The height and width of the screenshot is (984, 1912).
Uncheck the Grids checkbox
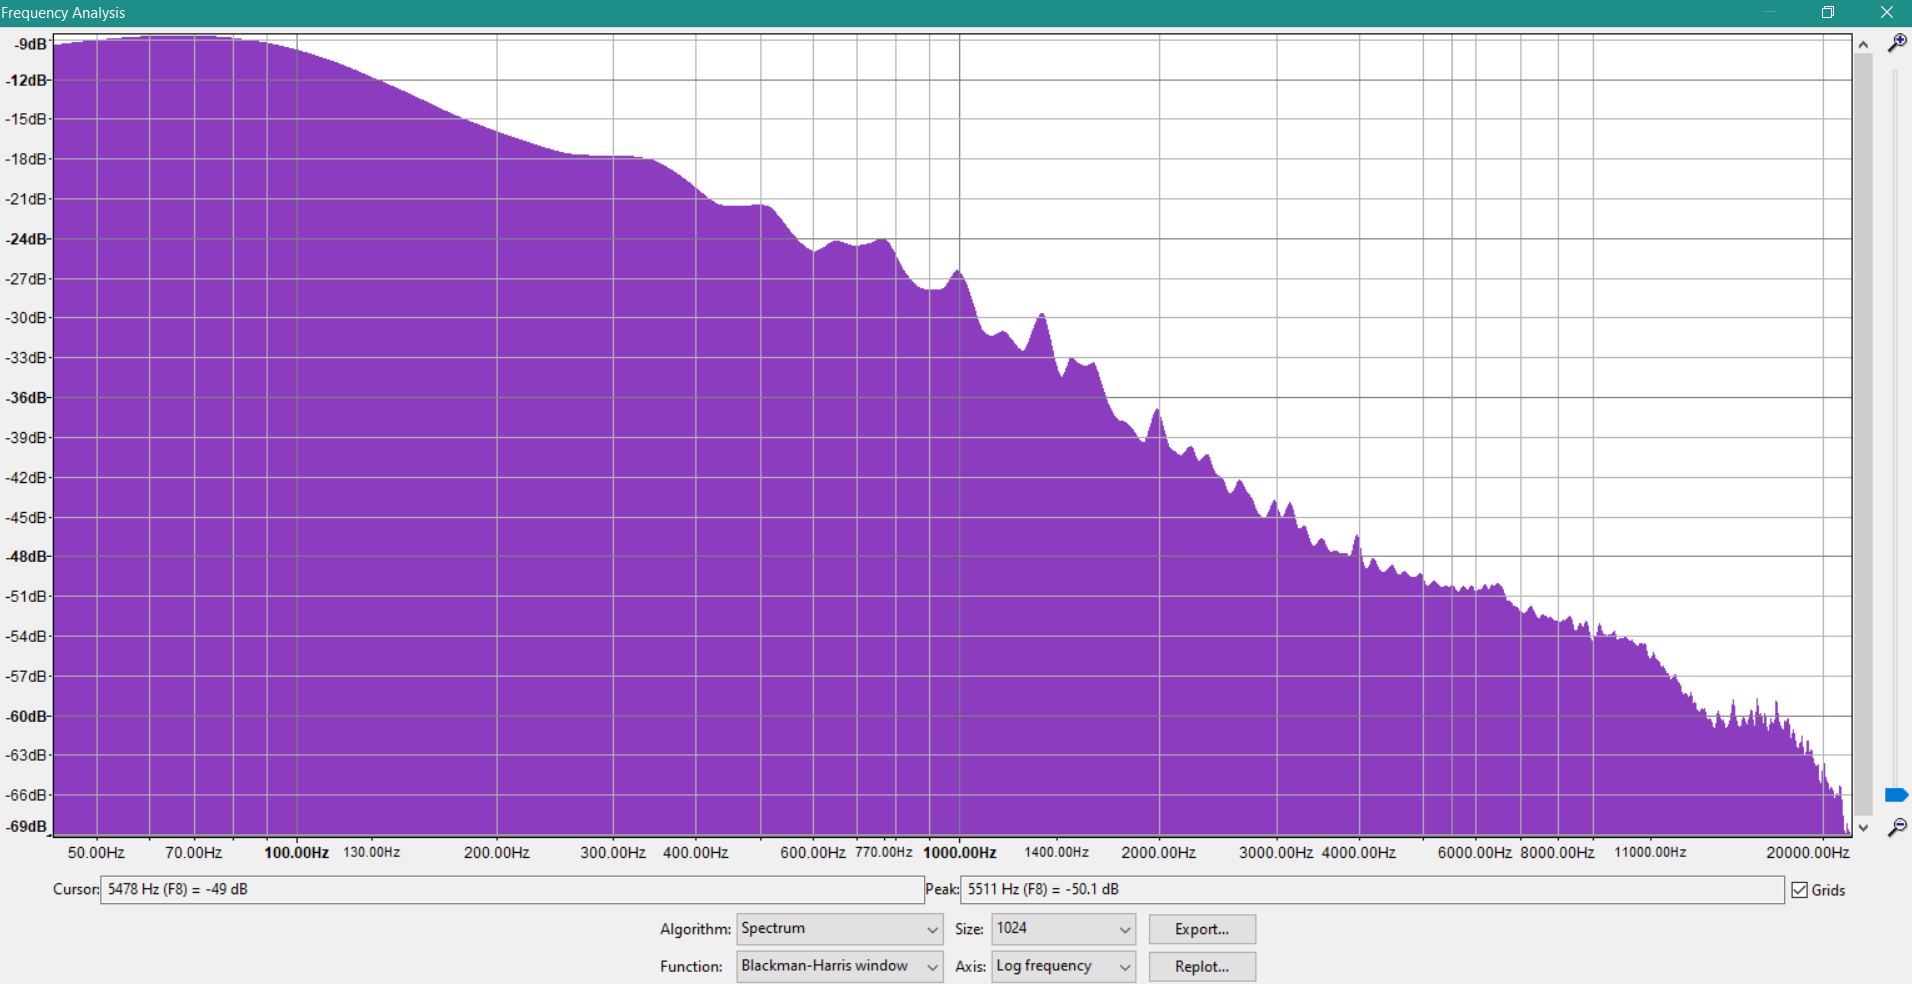coord(1800,890)
